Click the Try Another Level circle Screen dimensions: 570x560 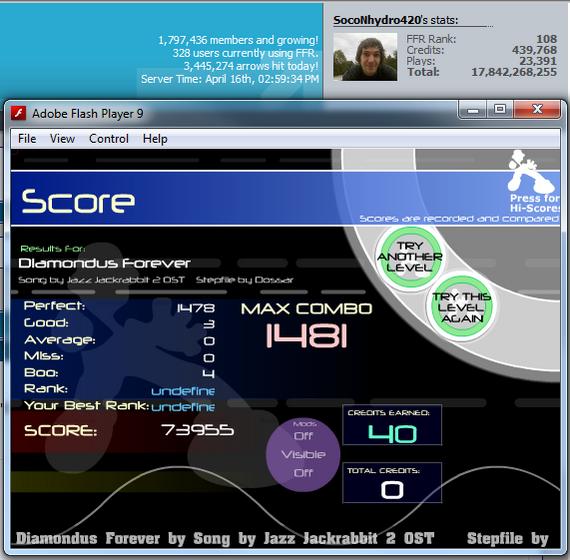click(x=410, y=257)
